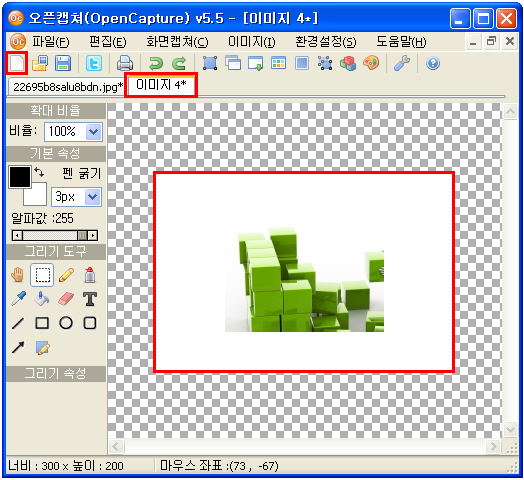This screenshot has width=524, height=480.
Task: Select the Eraser tool
Action: coord(66,299)
